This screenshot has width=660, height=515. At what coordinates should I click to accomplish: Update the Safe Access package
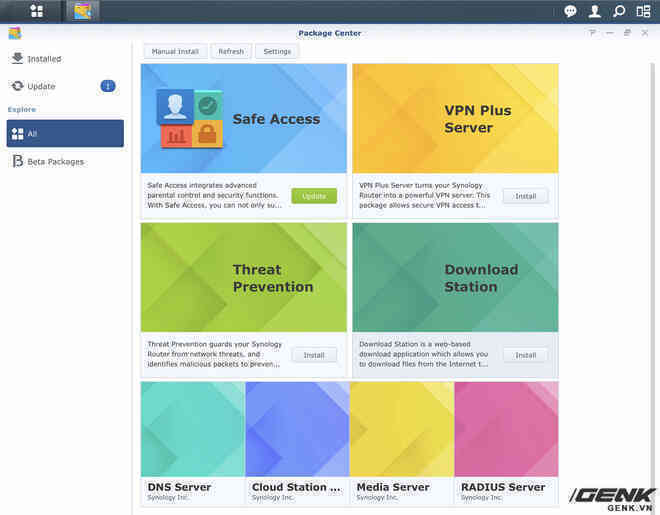(x=314, y=196)
